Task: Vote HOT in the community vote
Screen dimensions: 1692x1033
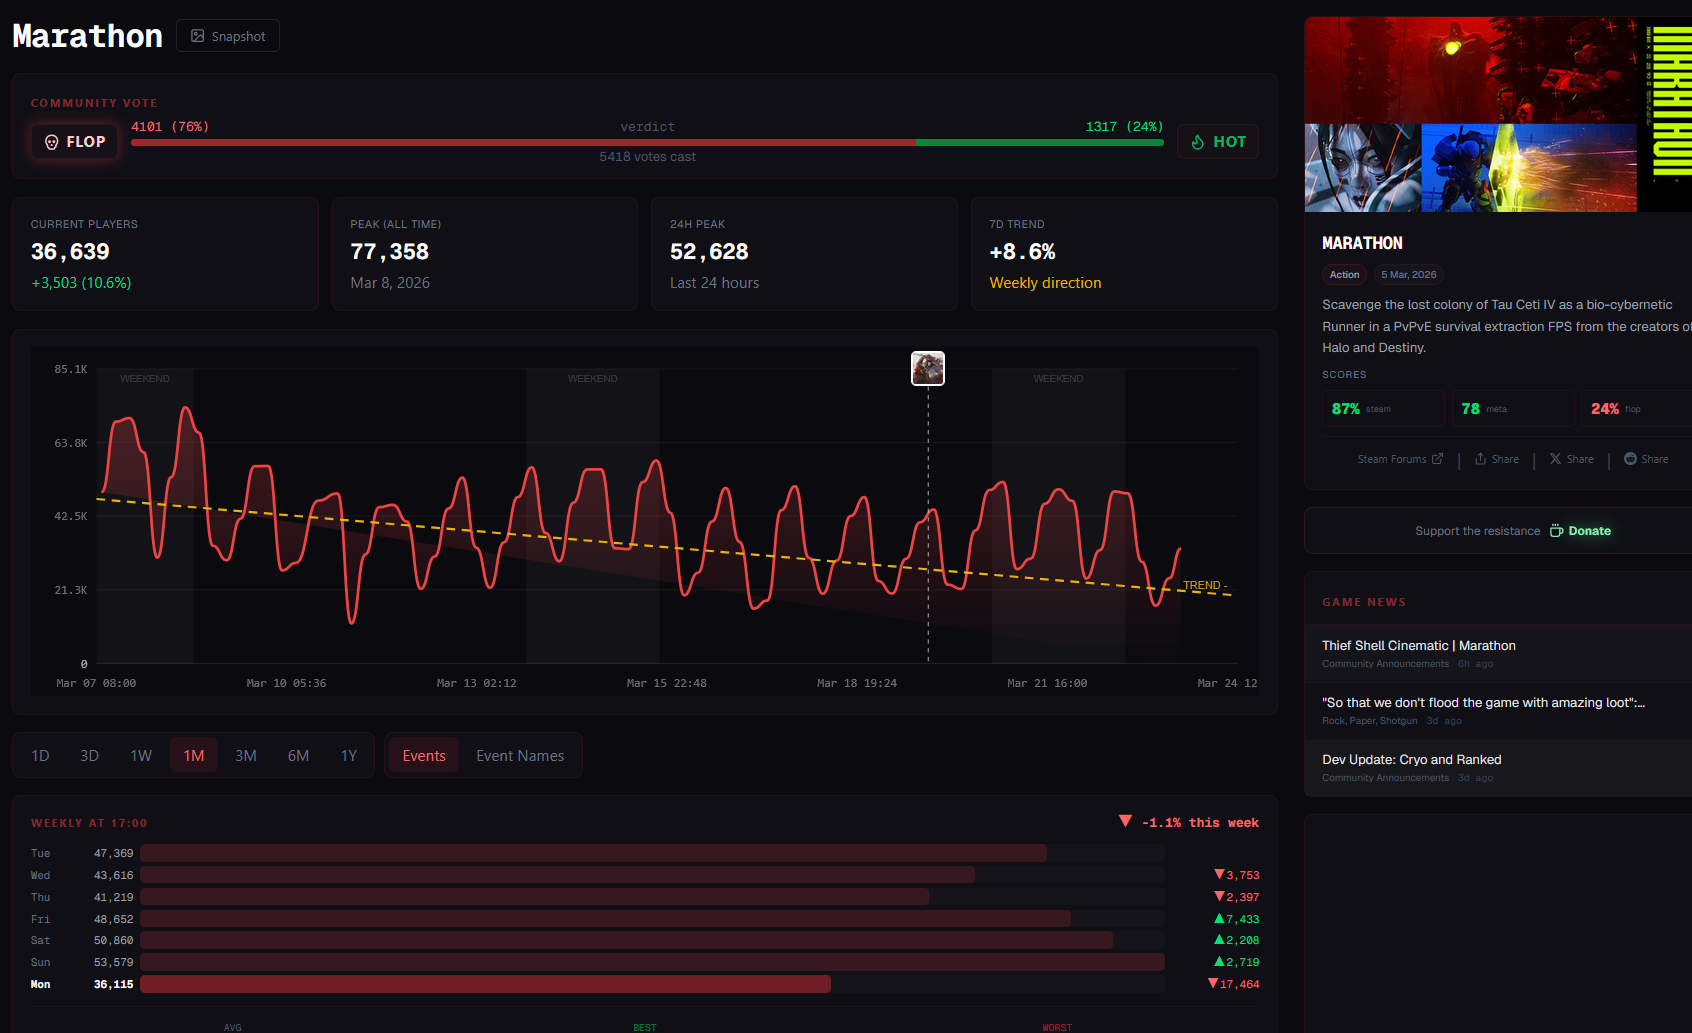Action: click(1218, 142)
